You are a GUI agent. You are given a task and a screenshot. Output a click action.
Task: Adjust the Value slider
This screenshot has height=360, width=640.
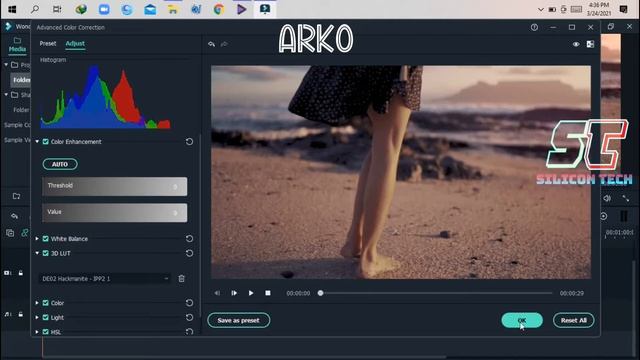pyautogui.click(x=115, y=213)
